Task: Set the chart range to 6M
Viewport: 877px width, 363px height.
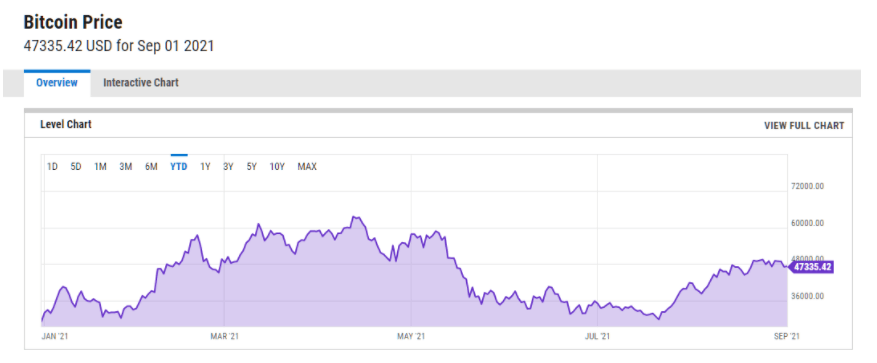Action: (x=151, y=167)
